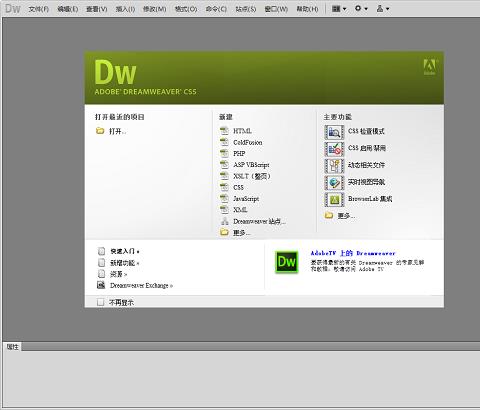The width and height of the screenshot is (480, 410).
Task: Click the folder icon next to 打开...
Action: [x=100, y=131]
